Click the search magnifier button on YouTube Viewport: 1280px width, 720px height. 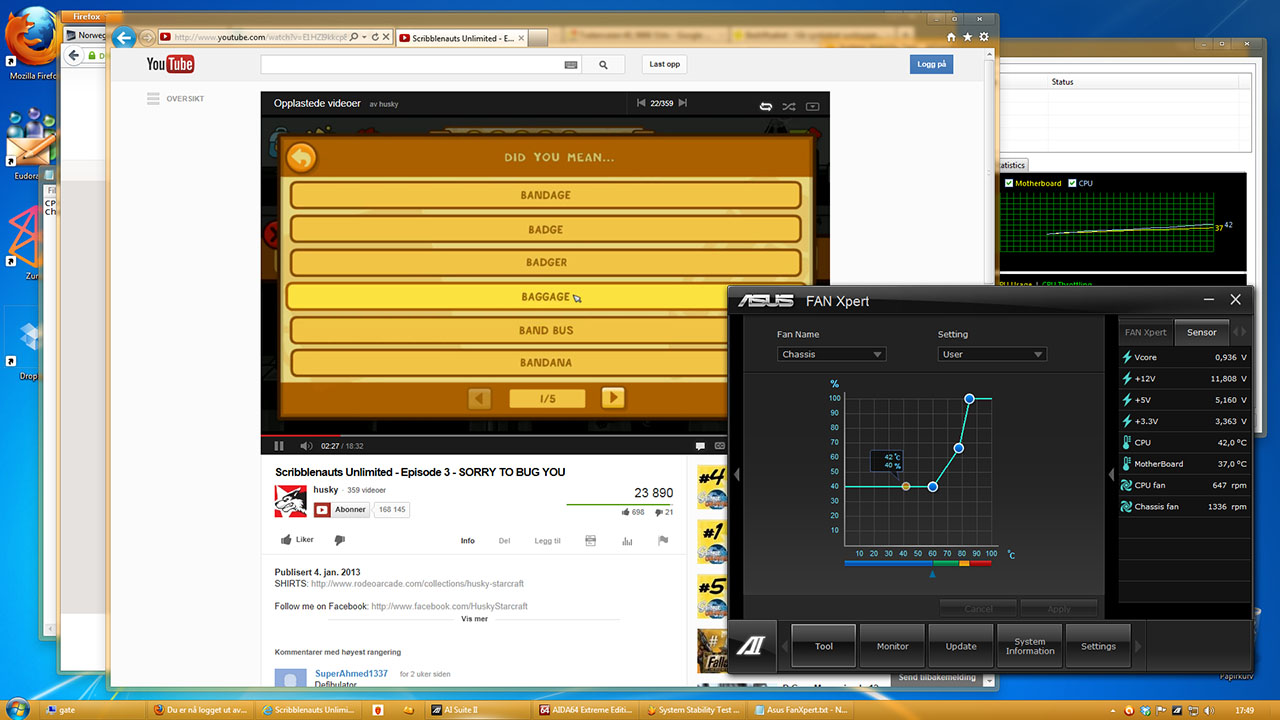pyautogui.click(x=603, y=64)
